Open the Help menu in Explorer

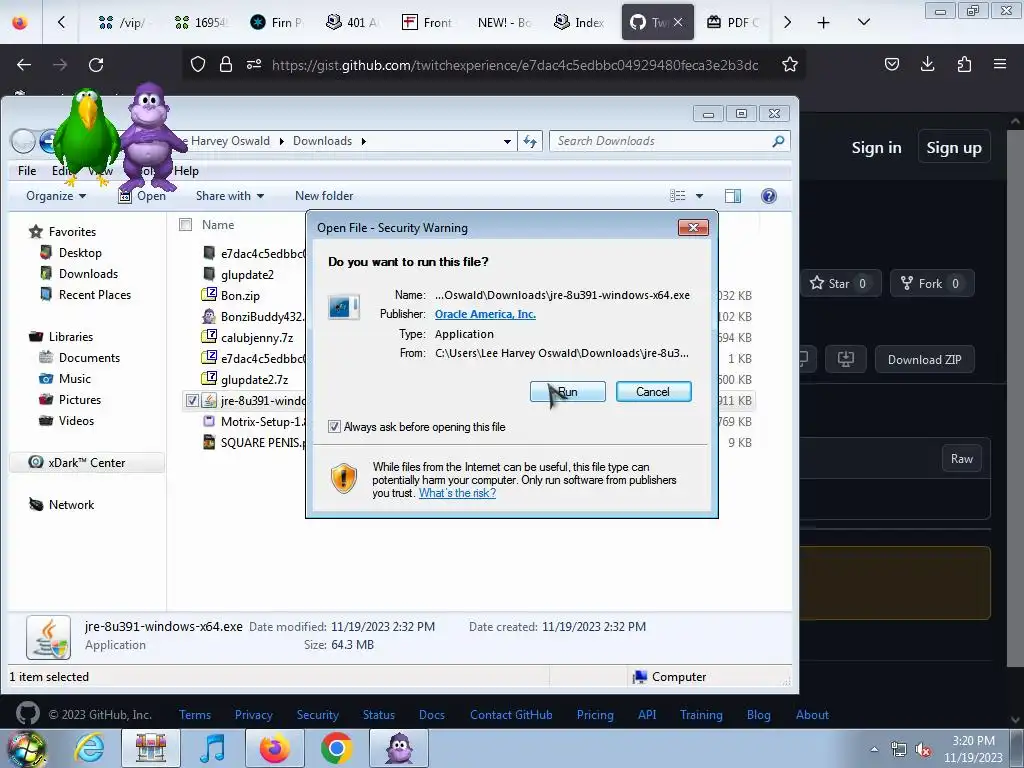tap(186, 170)
